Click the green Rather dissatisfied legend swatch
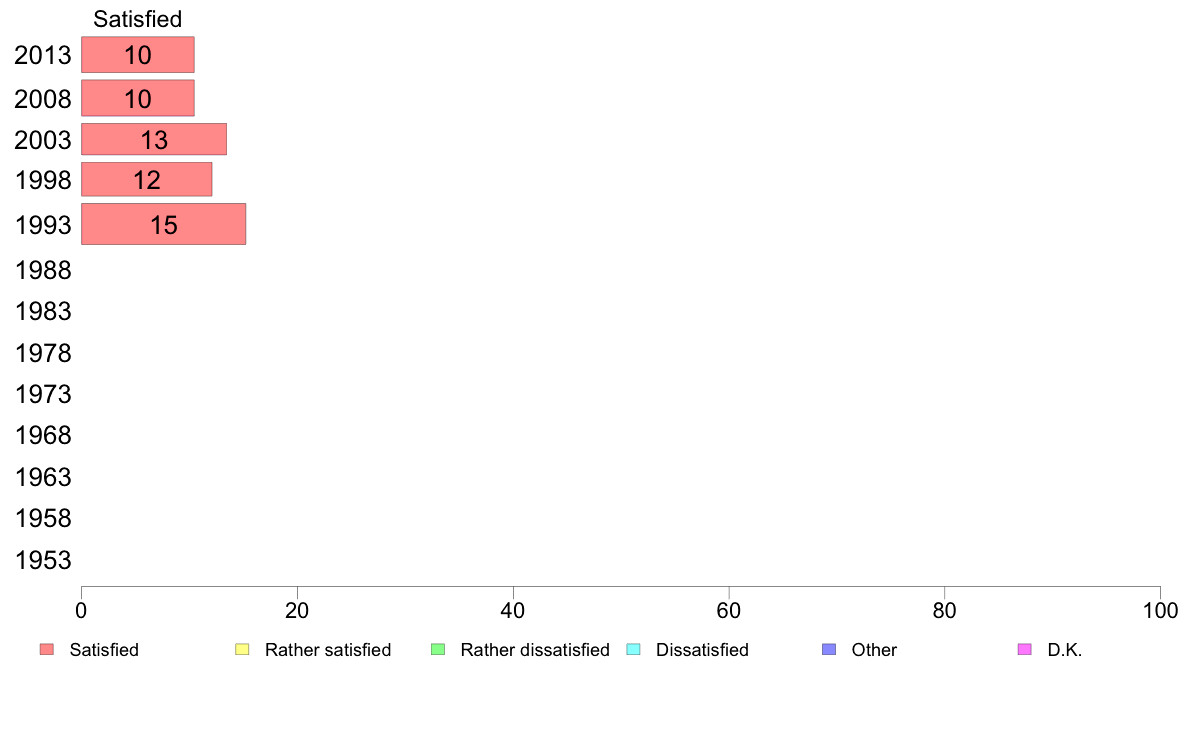The height and width of the screenshot is (736, 1188). 438,650
